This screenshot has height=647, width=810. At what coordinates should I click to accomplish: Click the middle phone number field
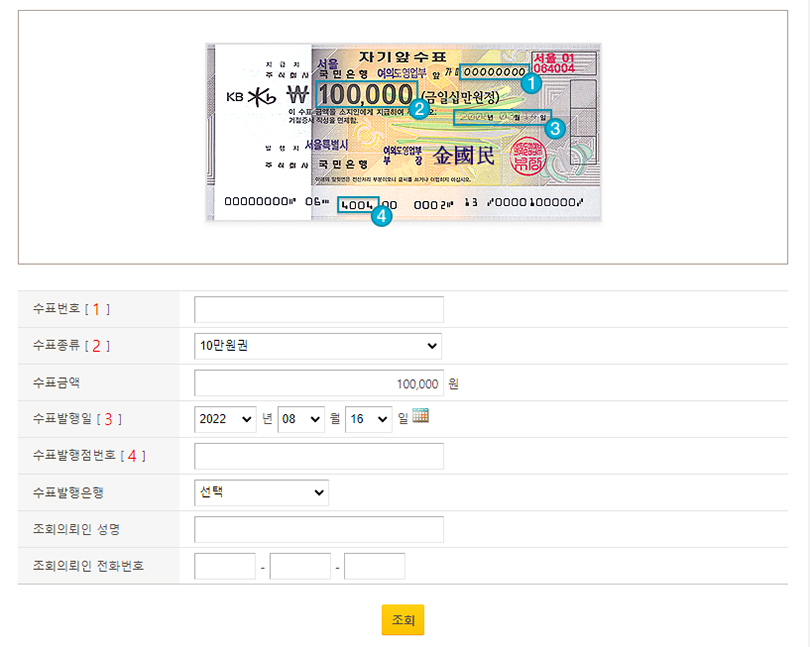pyautogui.click(x=300, y=566)
